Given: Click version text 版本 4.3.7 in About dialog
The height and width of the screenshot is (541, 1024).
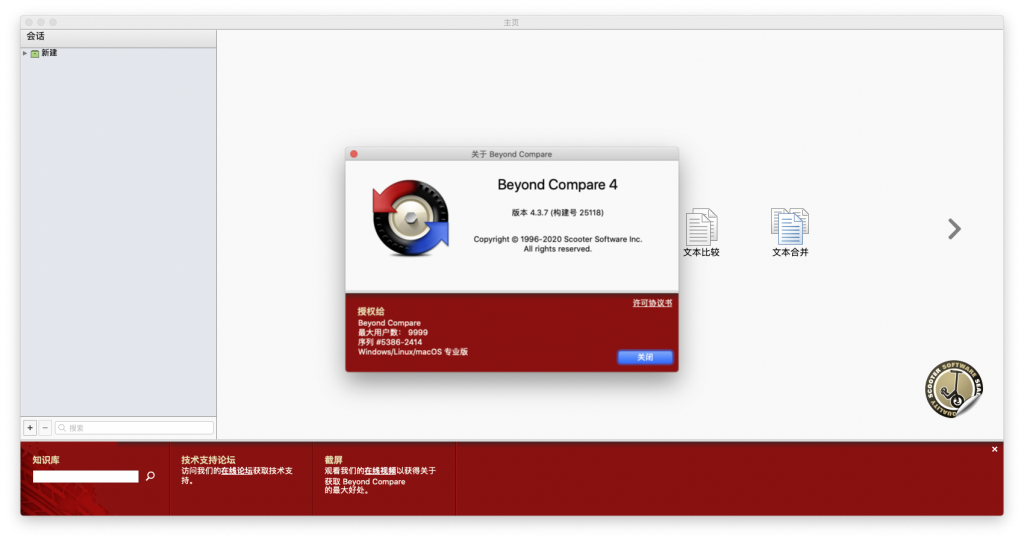Looking at the screenshot, I should [557, 212].
